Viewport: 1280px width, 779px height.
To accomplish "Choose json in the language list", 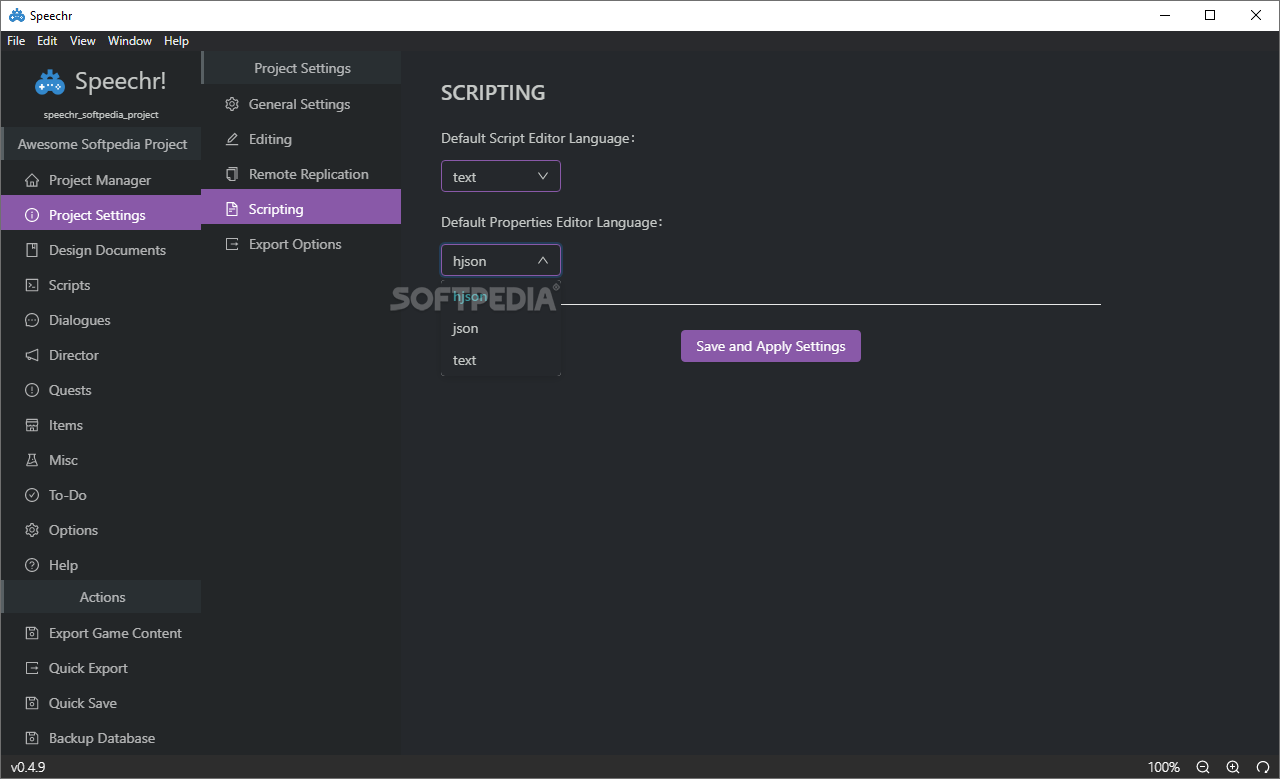I will pyautogui.click(x=501, y=328).
